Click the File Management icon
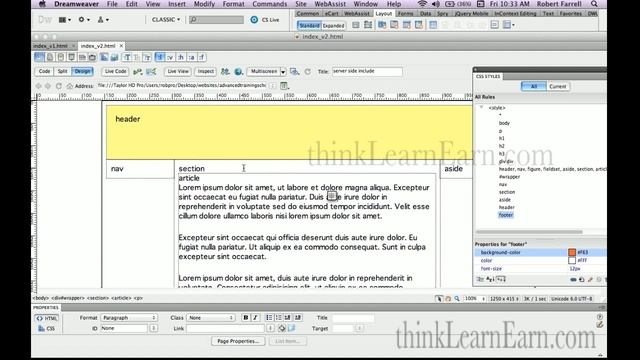 (x=225, y=71)
